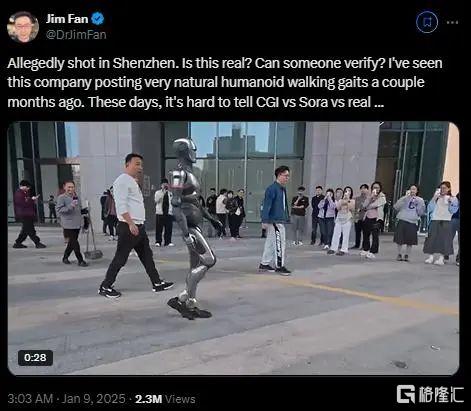Click the Jan 9, 2025 date

(x=94, y=399)
